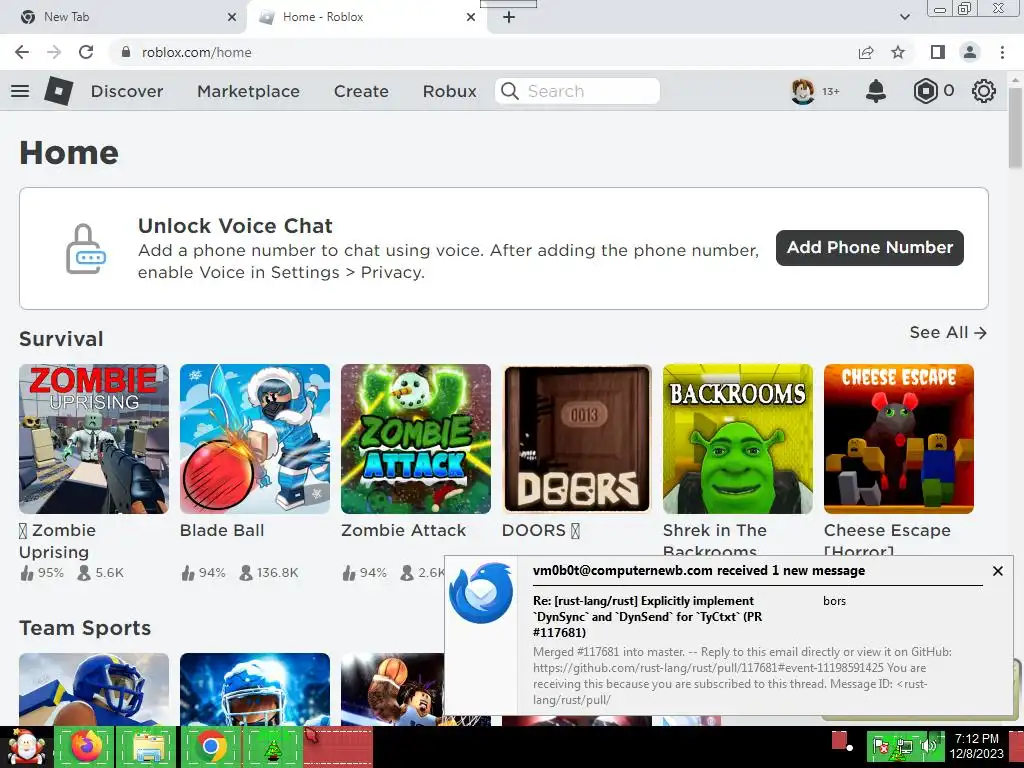Image resolution: width=1024 pixels, height=768 pixels.
Task: Open the taskbar volume icon
Action: click(x=929, y=746)
